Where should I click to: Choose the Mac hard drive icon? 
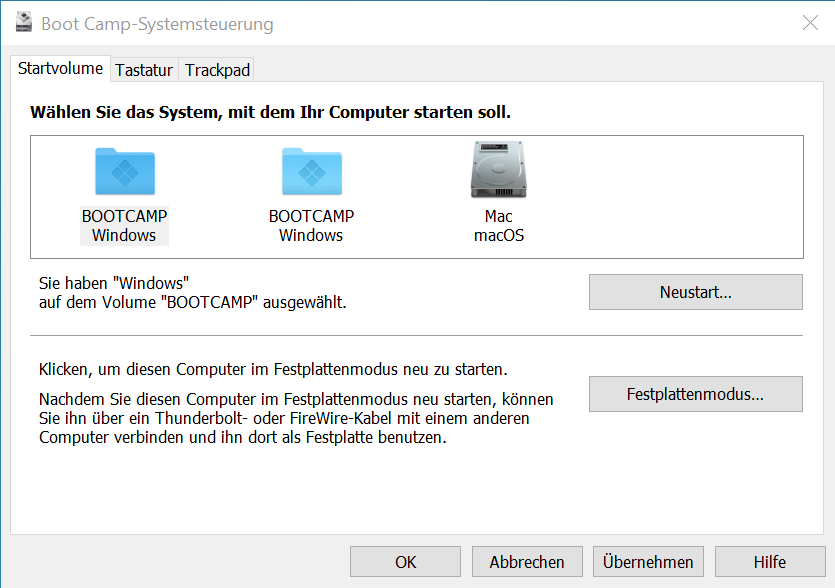498,169
